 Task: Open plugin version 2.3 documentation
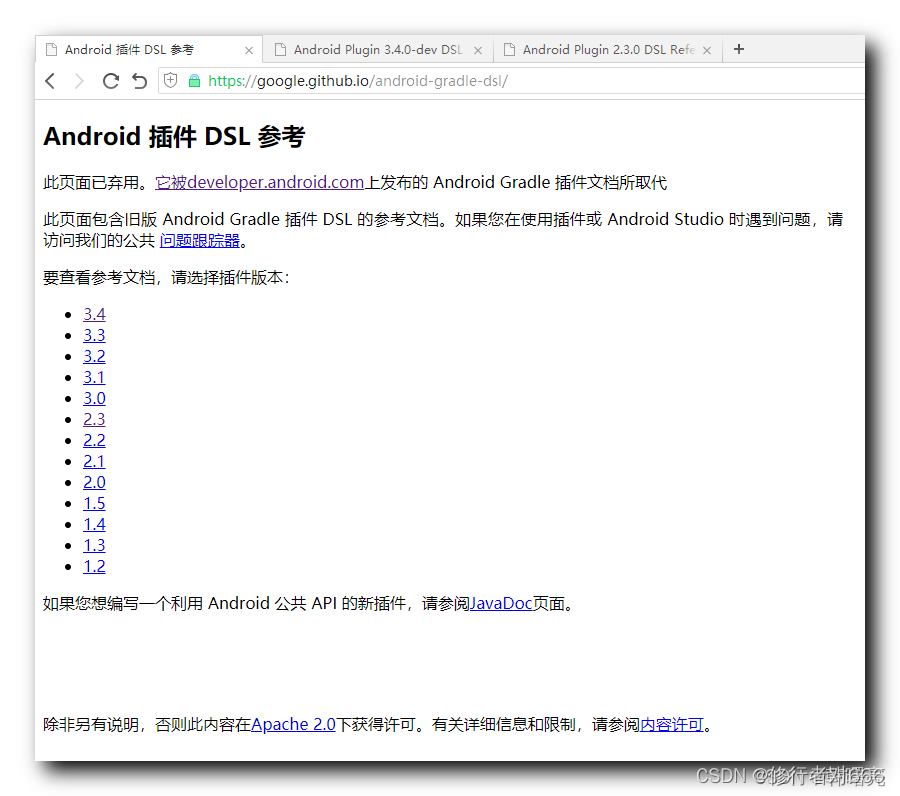(x=94, y=418)
